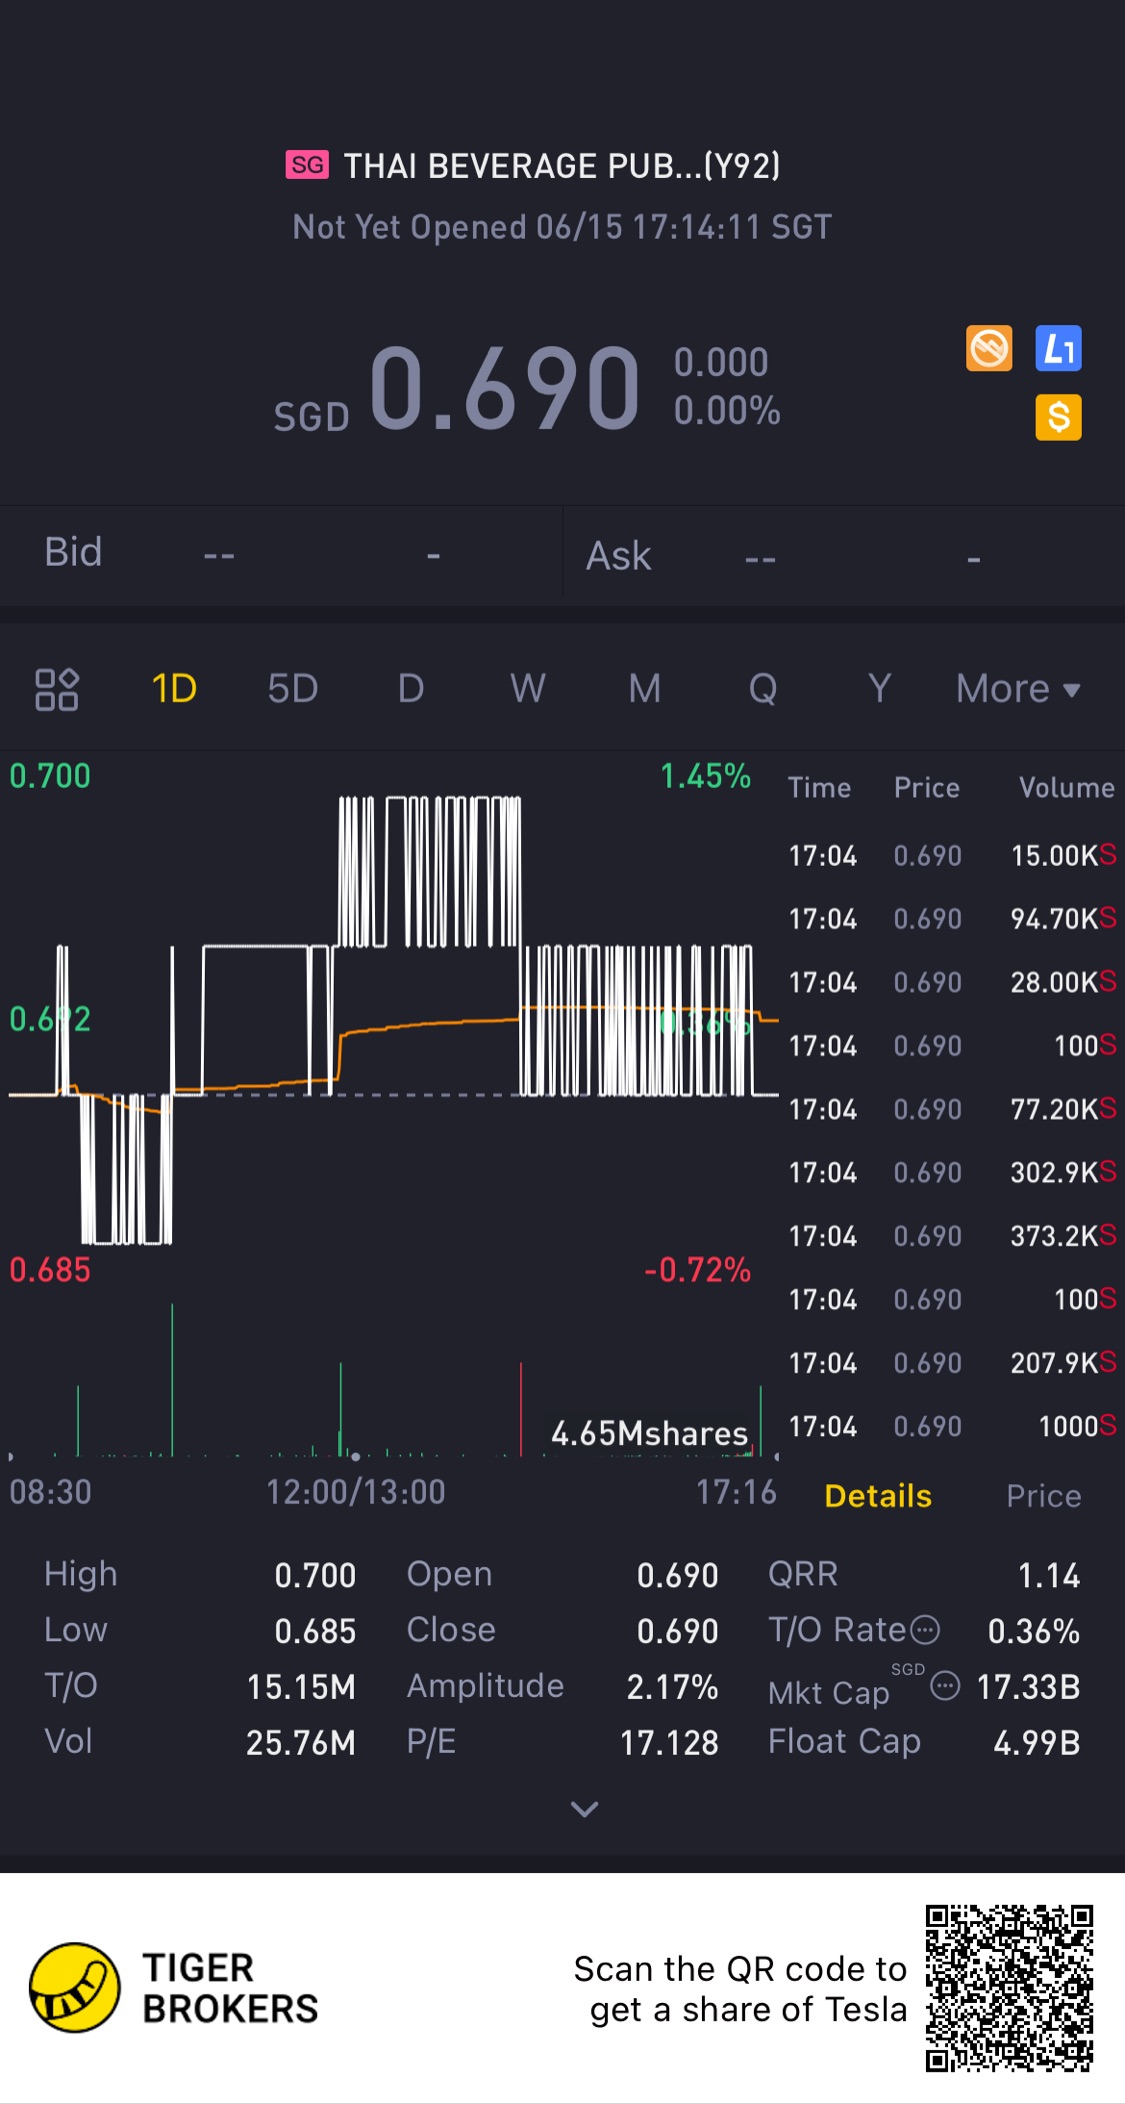The image size is (1125, 2104).
Task: Open the chart layout grid icon
Action: [57, 689]
